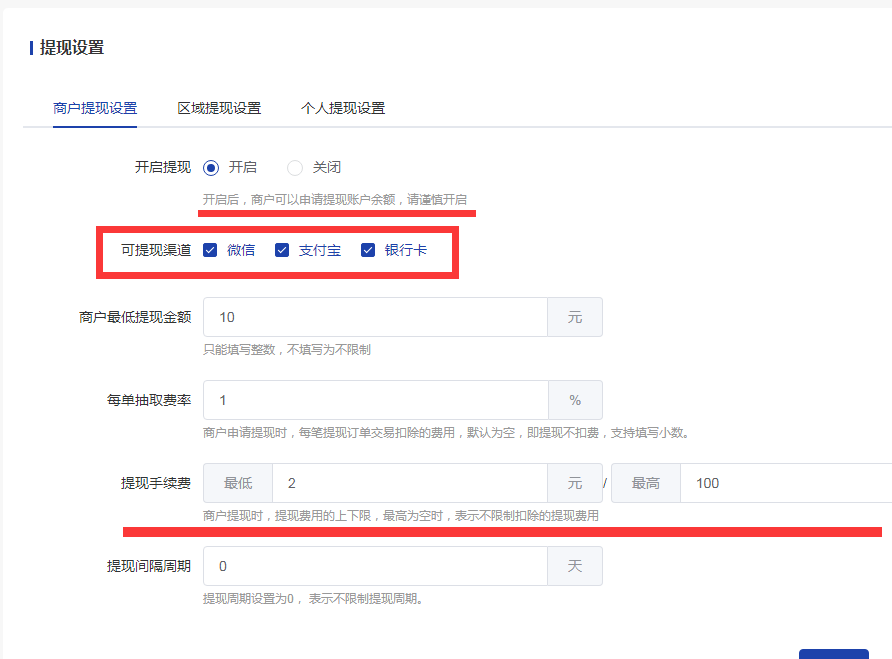Click the 每单抽取费率 input field
The width and height of the screenshot is (892, 659).
pyautogui.click(x=376, y=400)
